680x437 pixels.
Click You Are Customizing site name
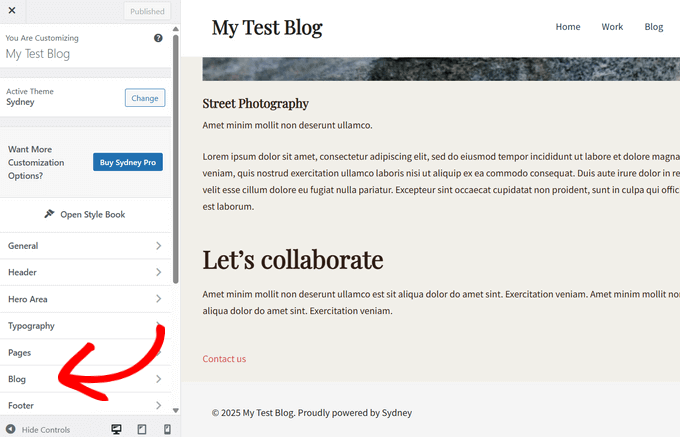[x=38, y=54]
